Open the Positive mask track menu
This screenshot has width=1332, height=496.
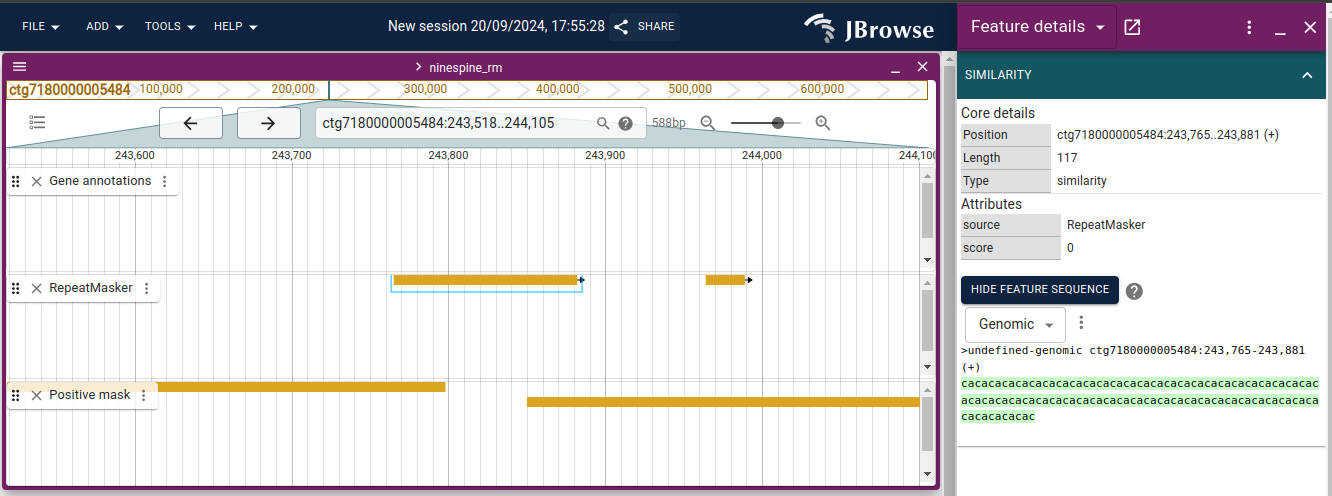(x=144, y=395)
